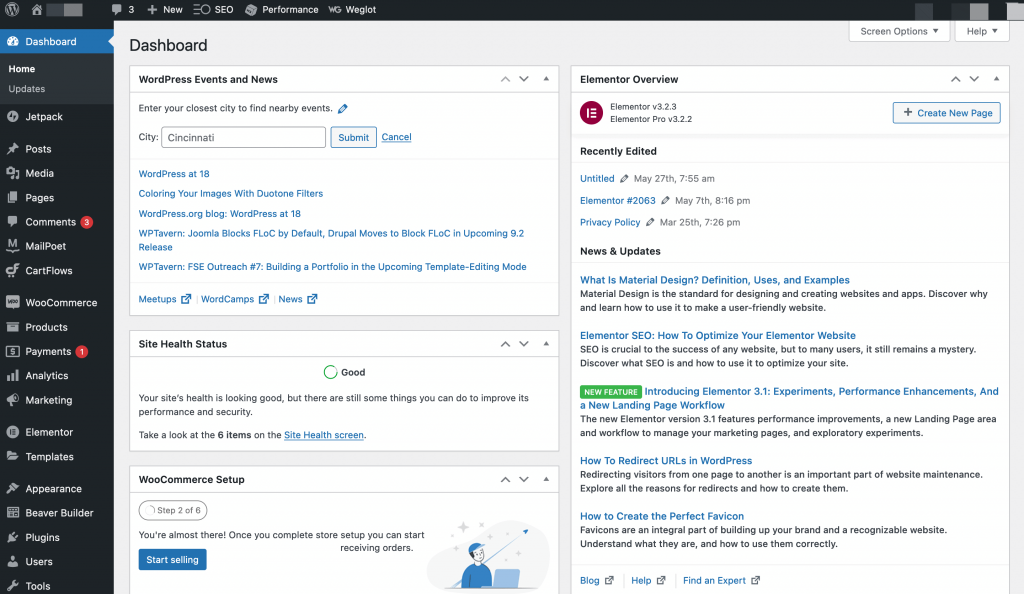1024x594 pixels.
Task: Click the Step 2 of 6 progress indicator
Action: click(173, 510)
